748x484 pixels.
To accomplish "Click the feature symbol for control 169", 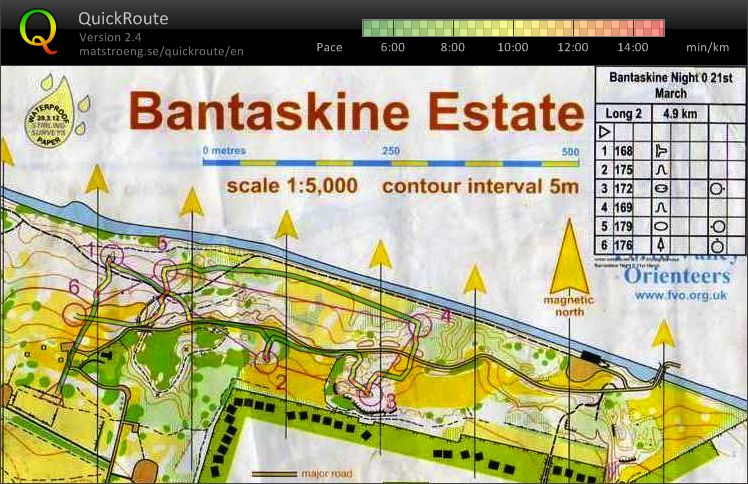I will 661,207.
